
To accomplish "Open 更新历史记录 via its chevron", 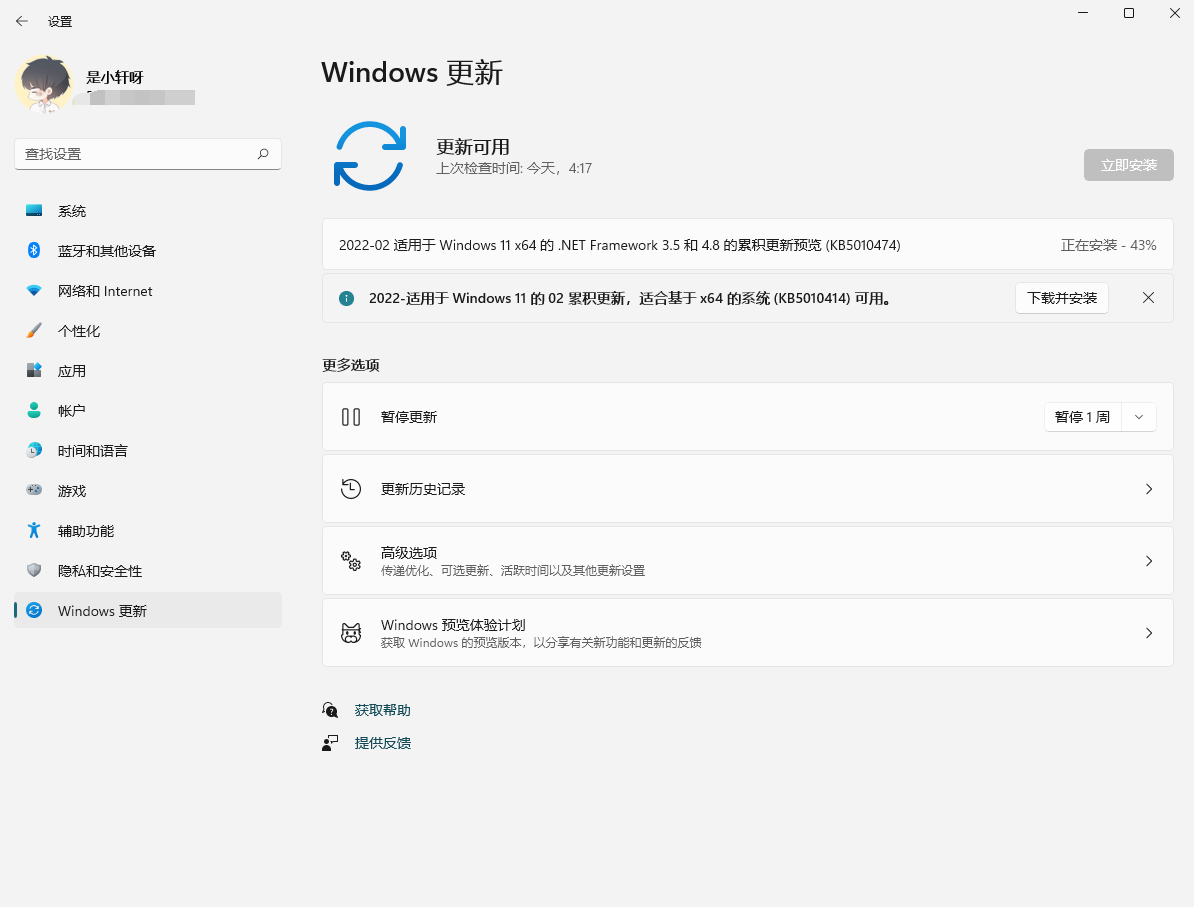I will [1147, 488].
